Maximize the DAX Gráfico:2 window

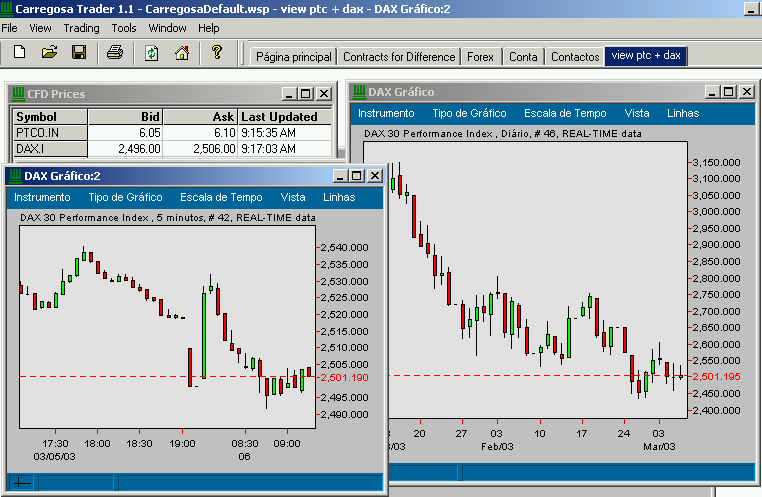point(357,175)
